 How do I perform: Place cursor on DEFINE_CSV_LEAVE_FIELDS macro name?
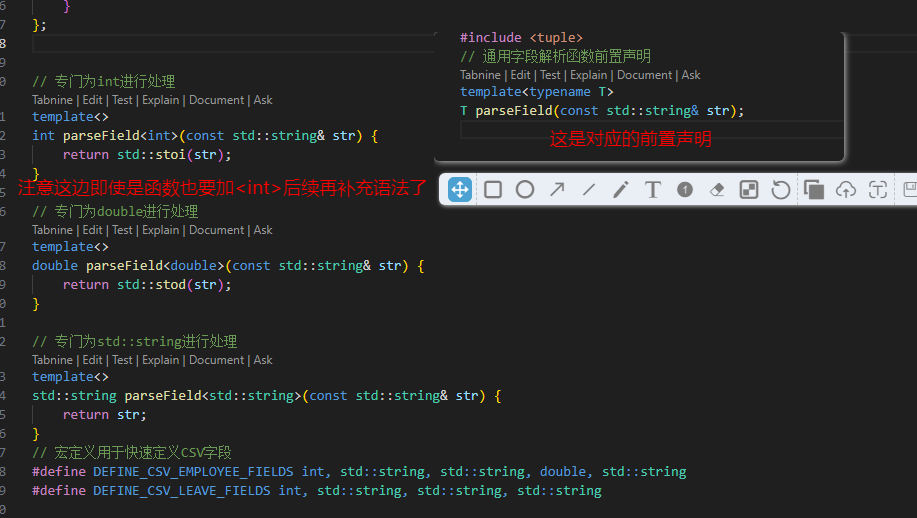(x=182, y=491)
